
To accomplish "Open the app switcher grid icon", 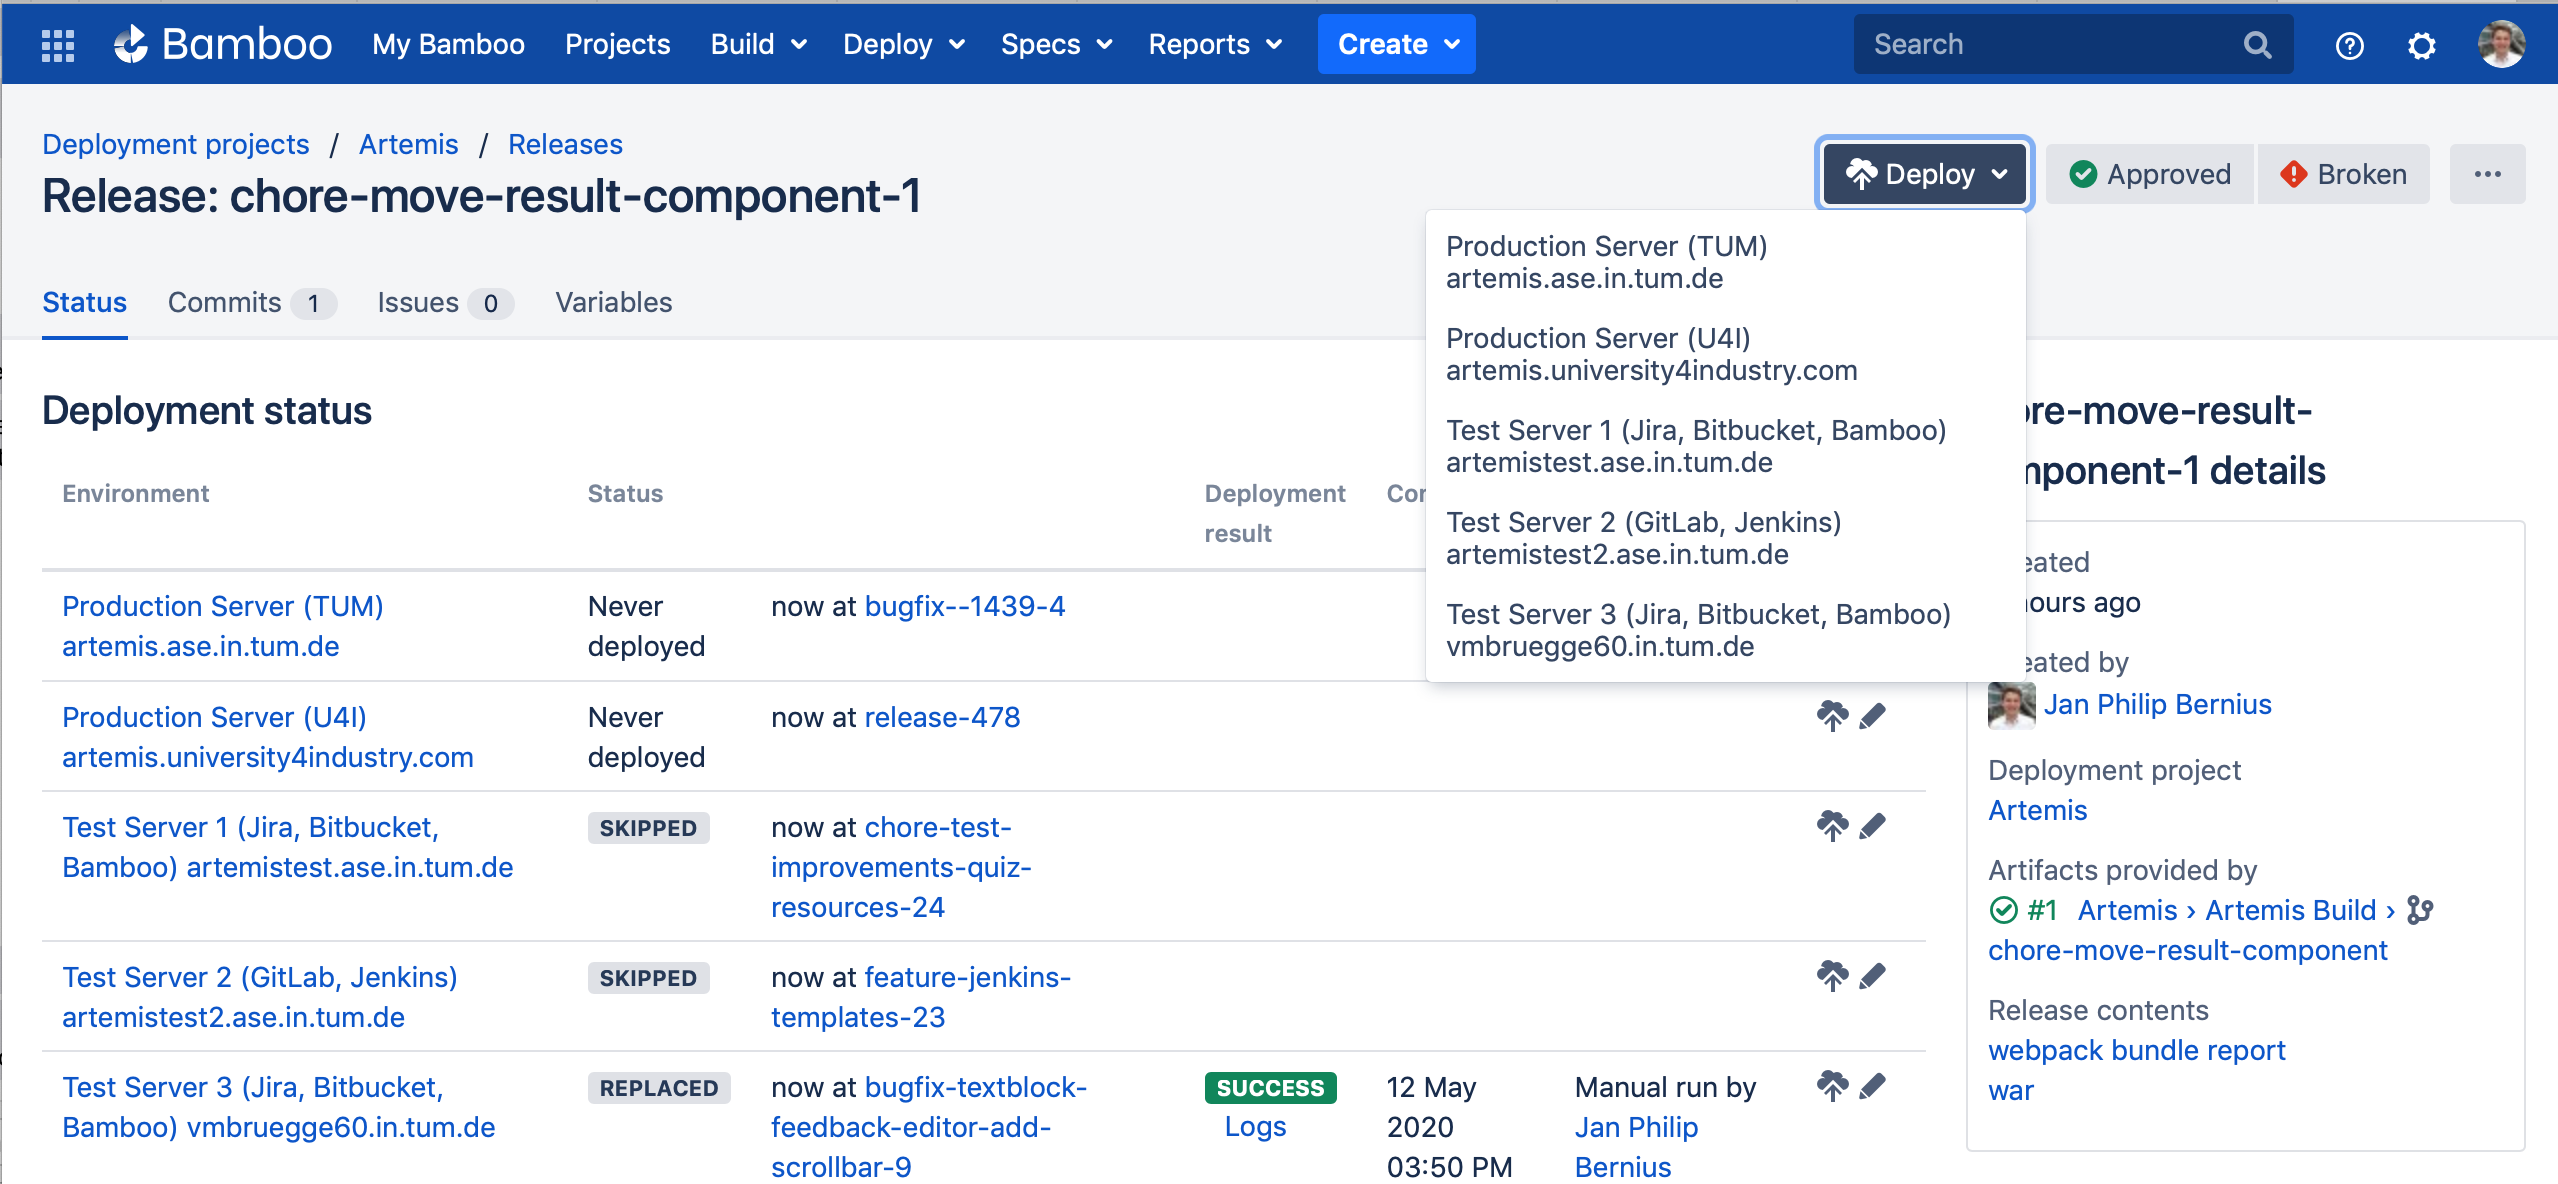I will [58, 44].
